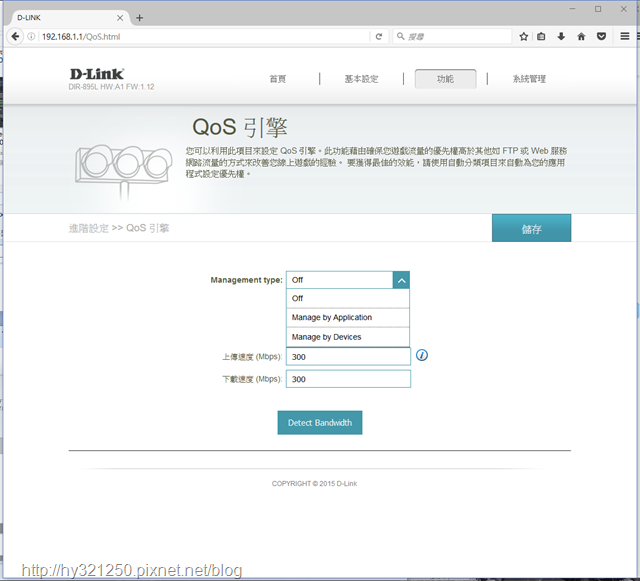
Task: Minimize the browser window
Action: pyautogui.click(x=573, y=9)
